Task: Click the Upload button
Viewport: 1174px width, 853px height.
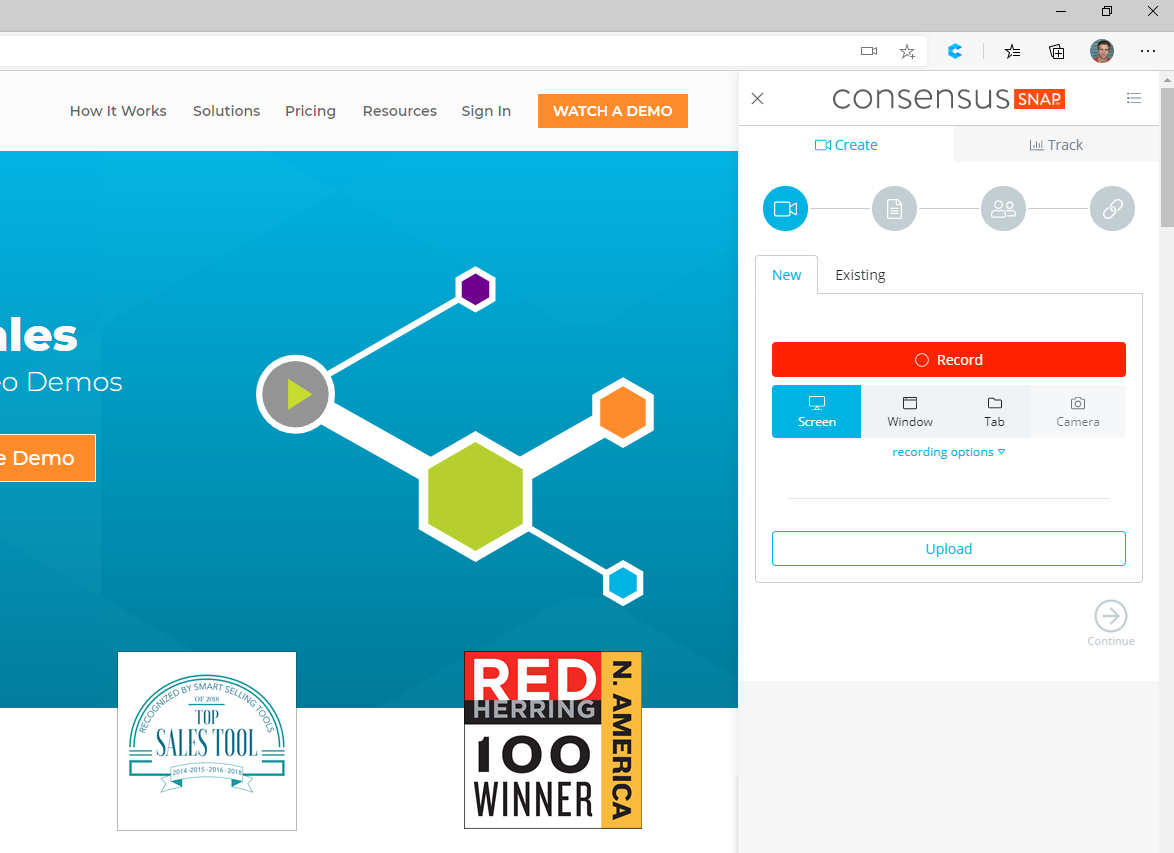Action: click(949, 548)
